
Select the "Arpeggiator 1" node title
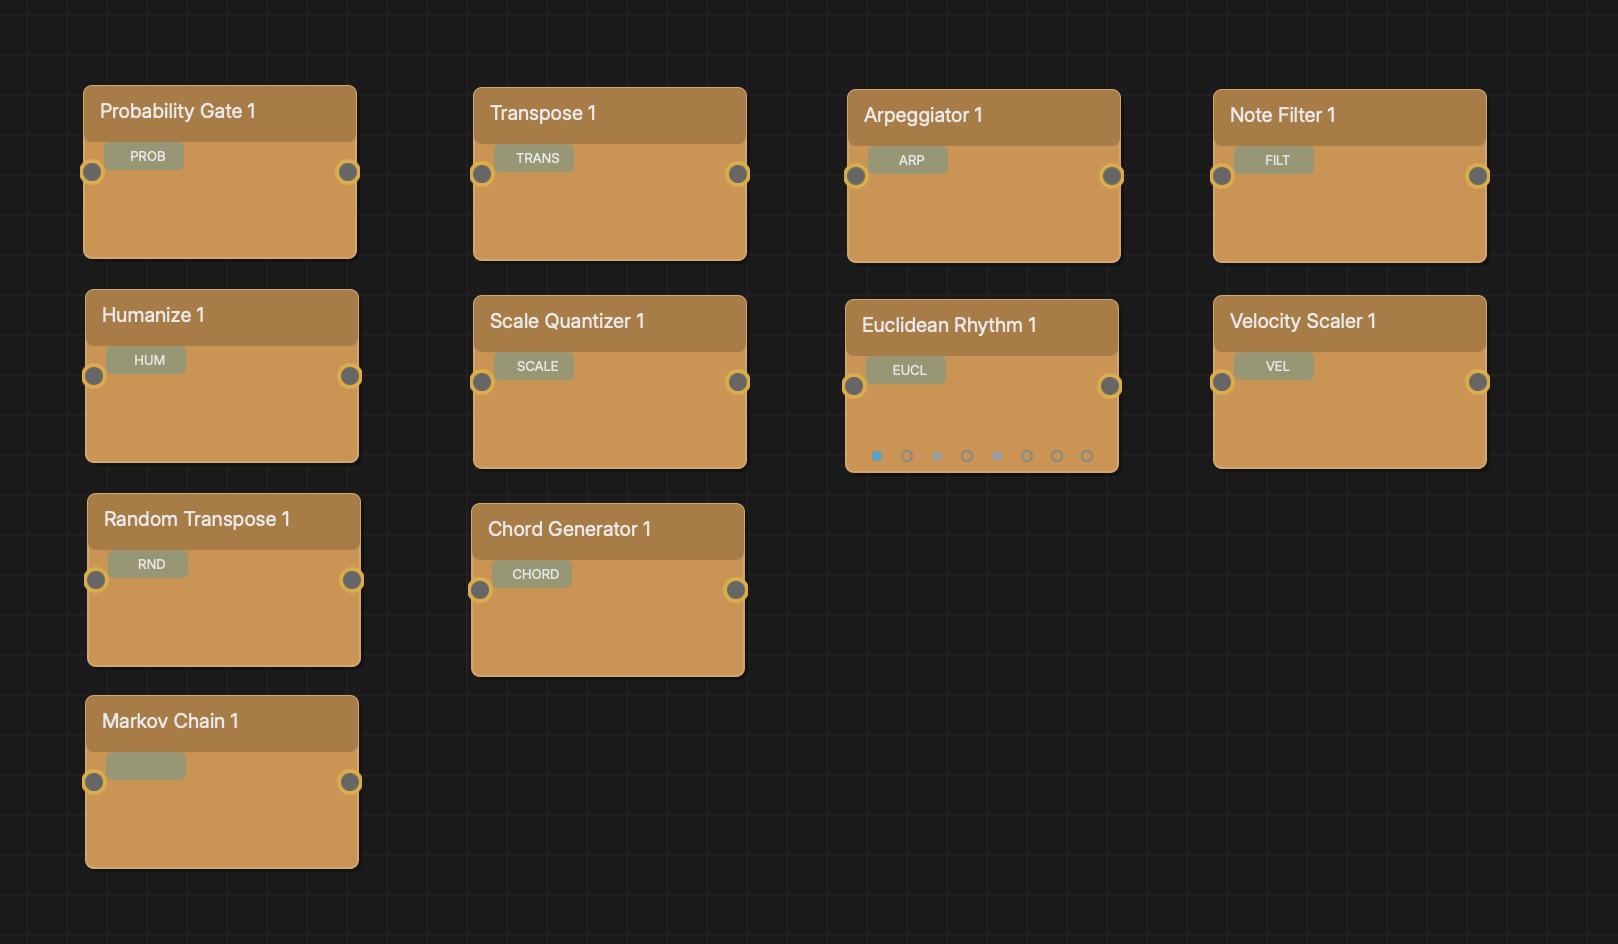pyautogui.click(x=923, y=115)
